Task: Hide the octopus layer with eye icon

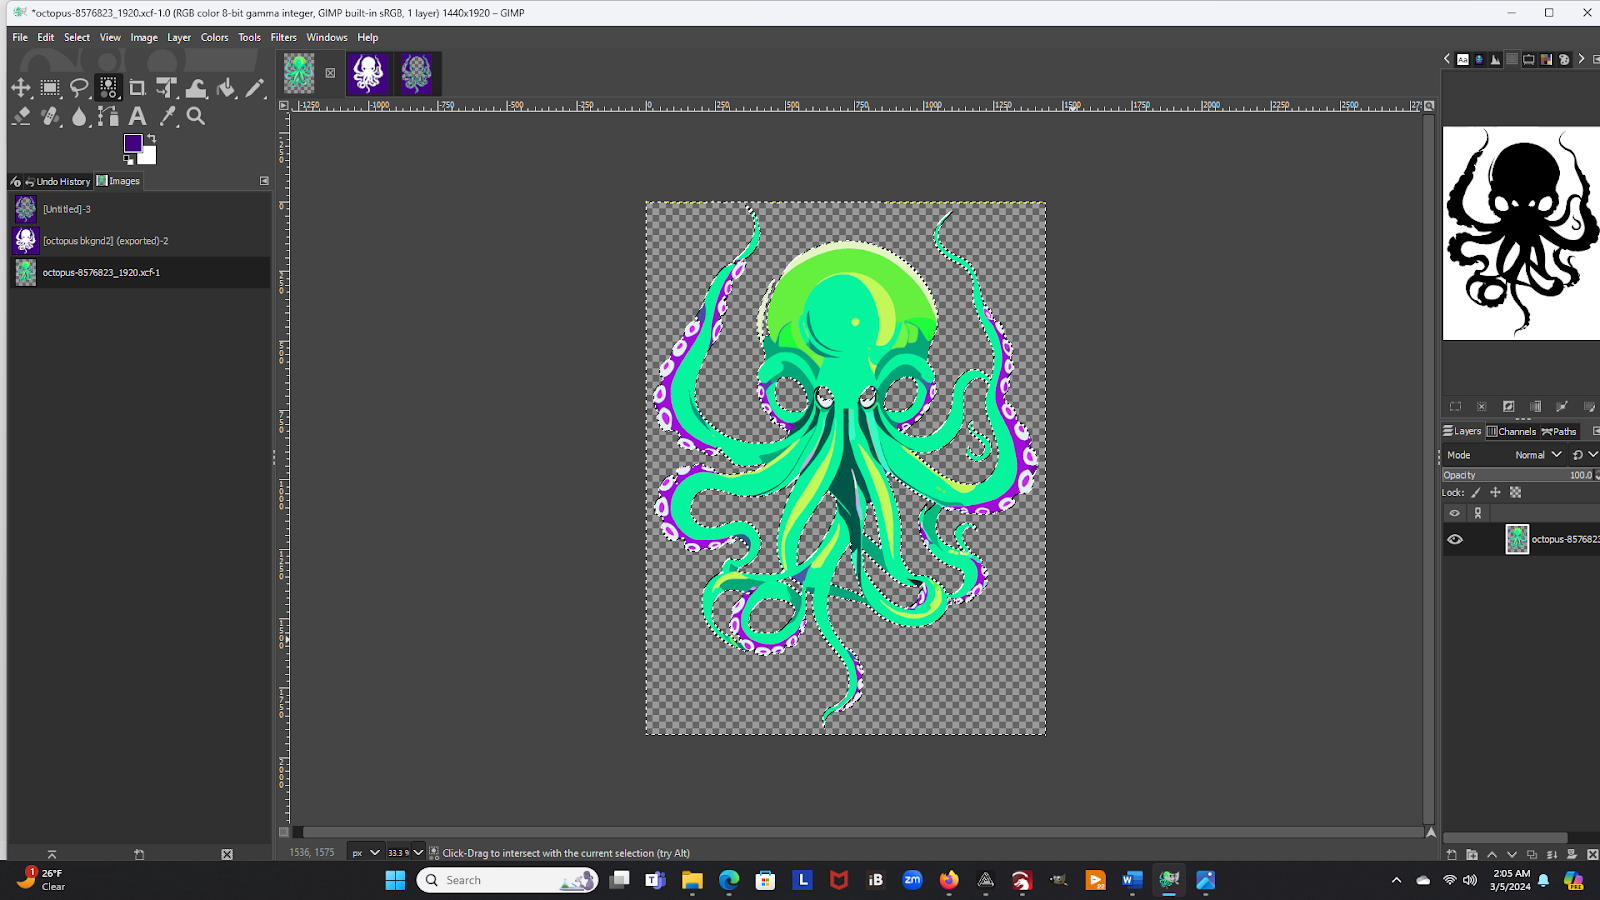Action: point(1455,539)
